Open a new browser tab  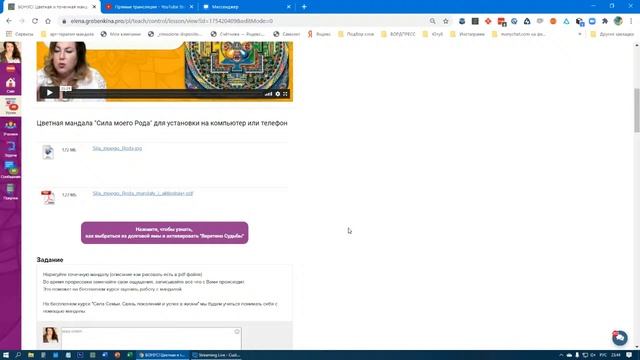click(304, 7)
